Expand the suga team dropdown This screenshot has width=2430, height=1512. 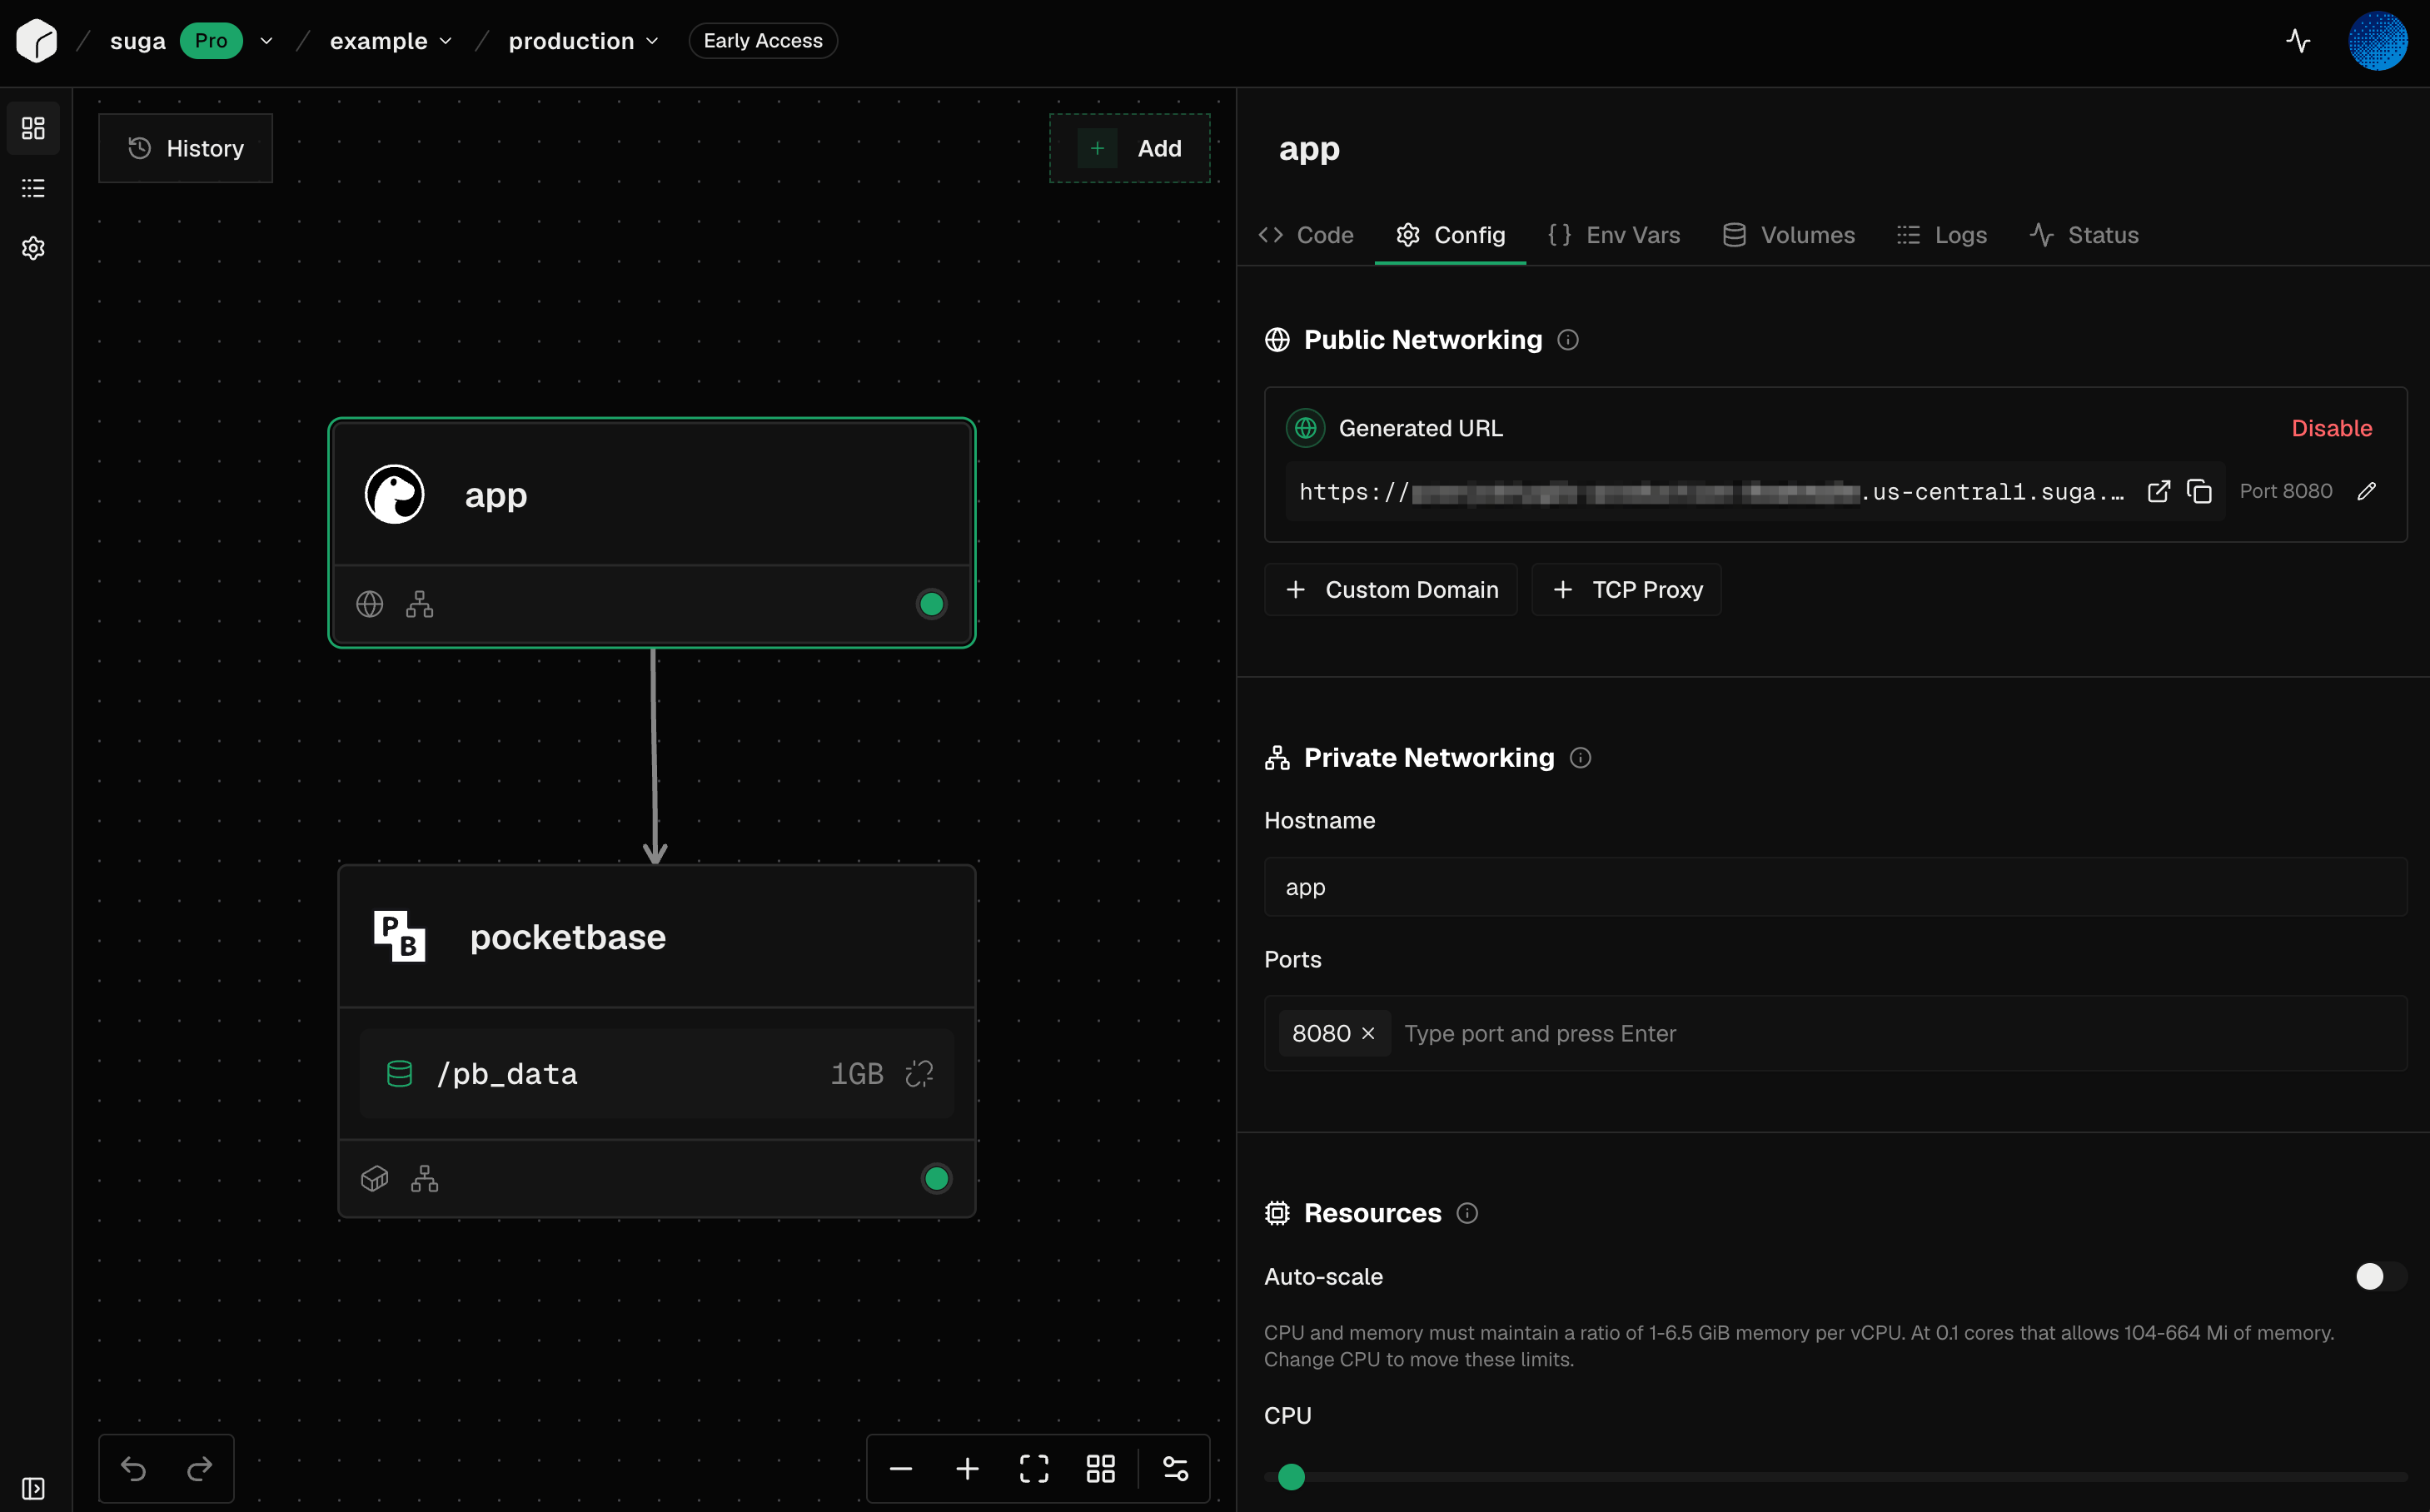pos(266,41)
